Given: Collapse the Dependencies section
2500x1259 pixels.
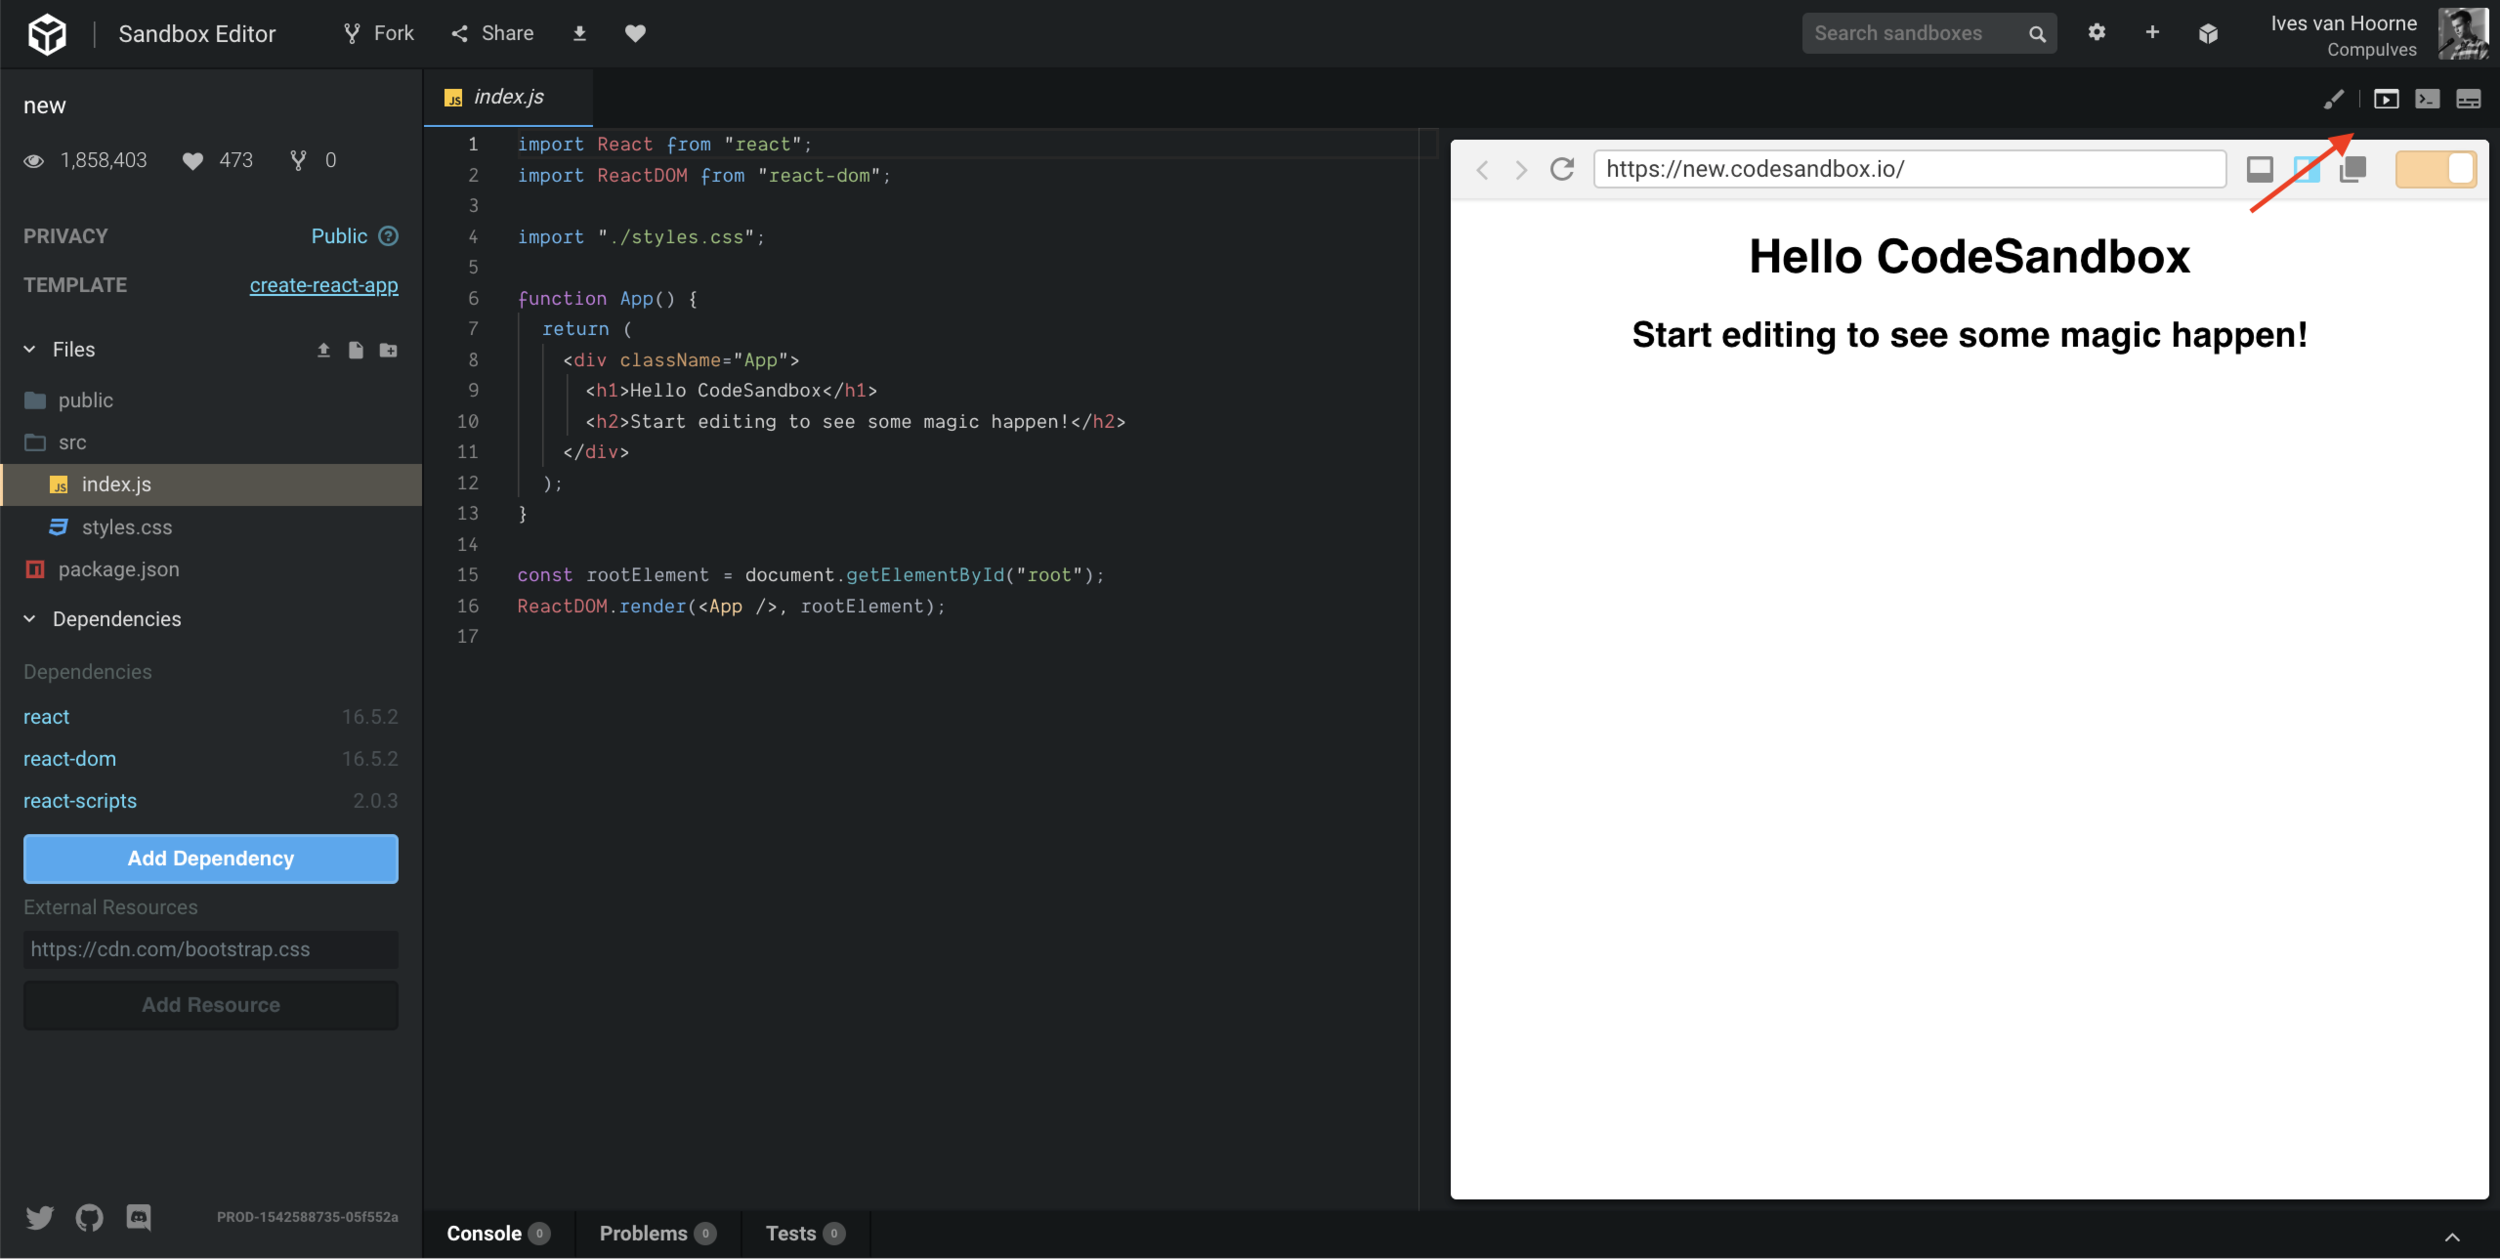Looking at the screenshot, I should point(30,619).
